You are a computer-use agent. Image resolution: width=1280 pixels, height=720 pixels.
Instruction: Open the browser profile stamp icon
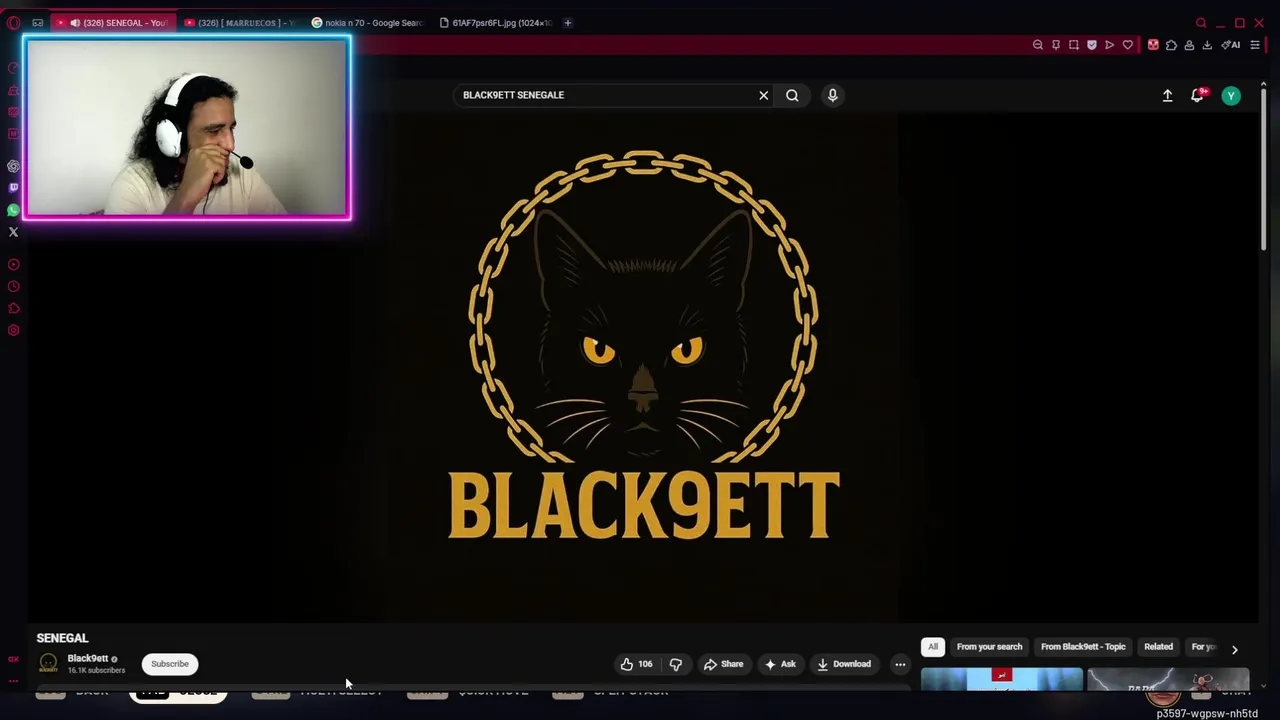[x=1189, y=45]
